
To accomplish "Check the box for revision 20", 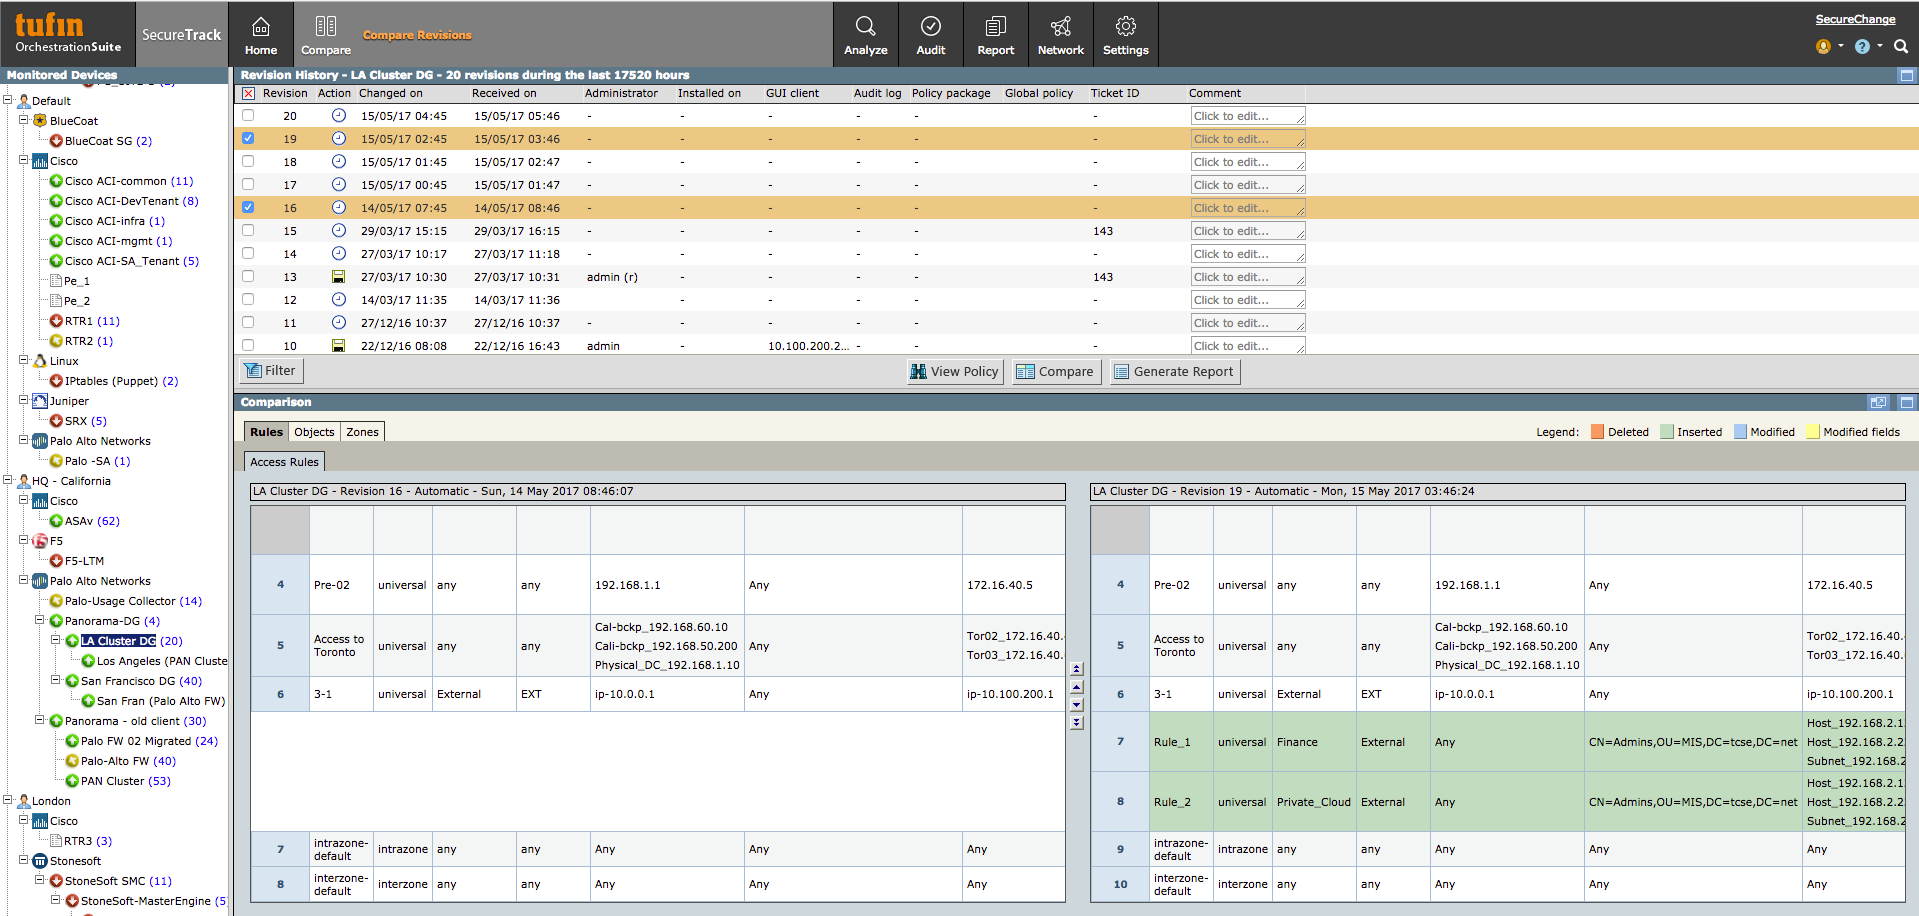I will 248,115.
